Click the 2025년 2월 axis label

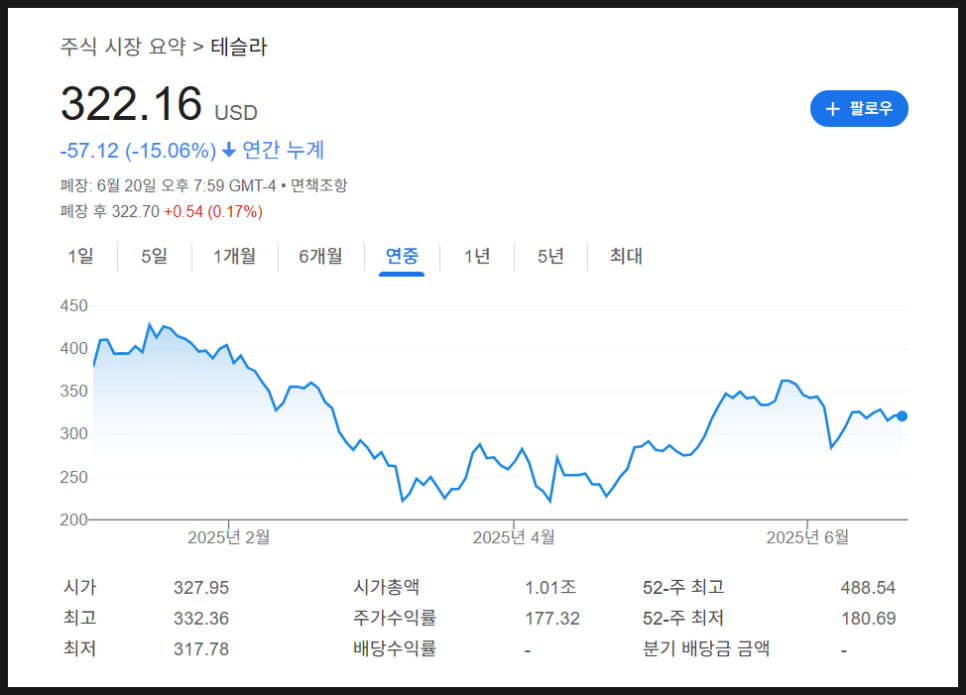pyautogui.click(x=229, y=537)
